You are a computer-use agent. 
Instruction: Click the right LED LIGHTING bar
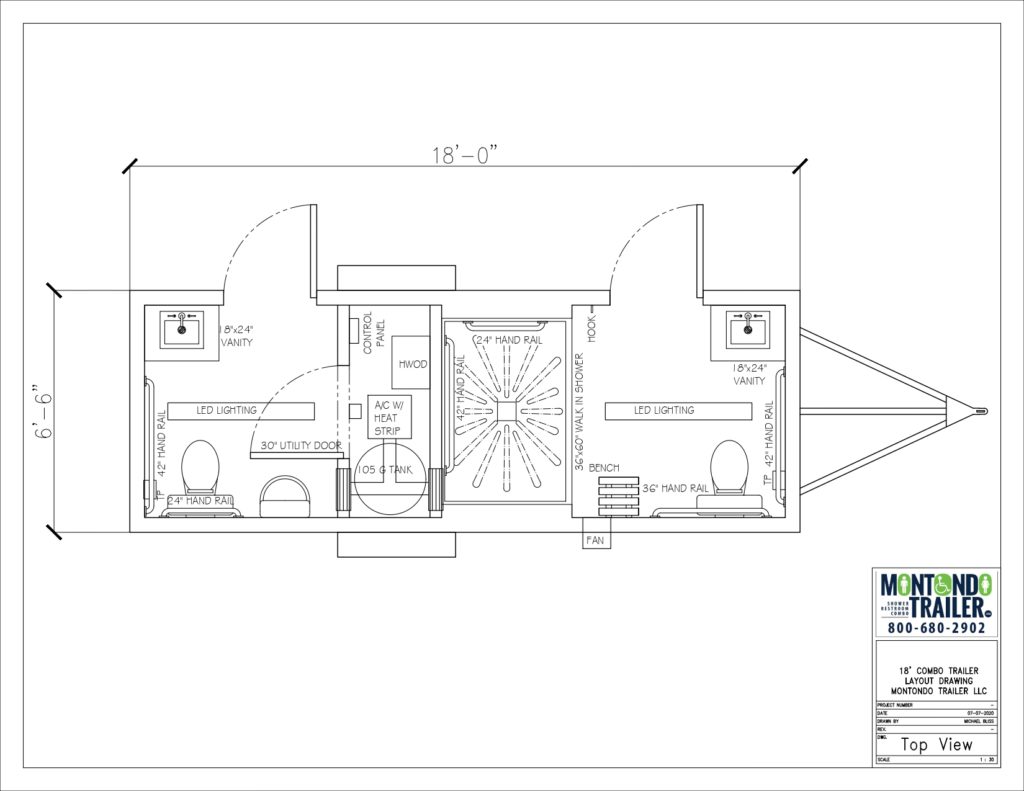point(678,410)
